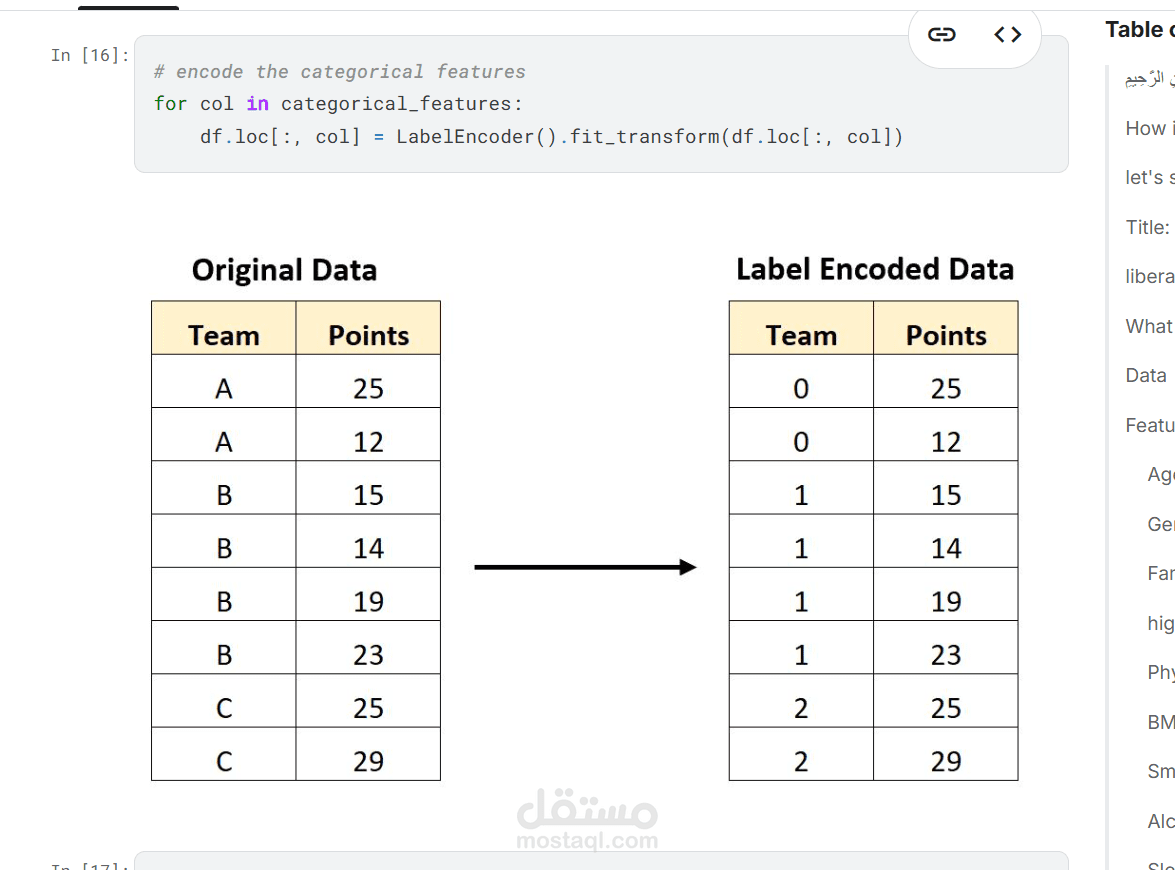The height and width of the screenshot is (870, 1175).
Task: Go to the "let's s" contents entry
Action: click(1148, 177)
